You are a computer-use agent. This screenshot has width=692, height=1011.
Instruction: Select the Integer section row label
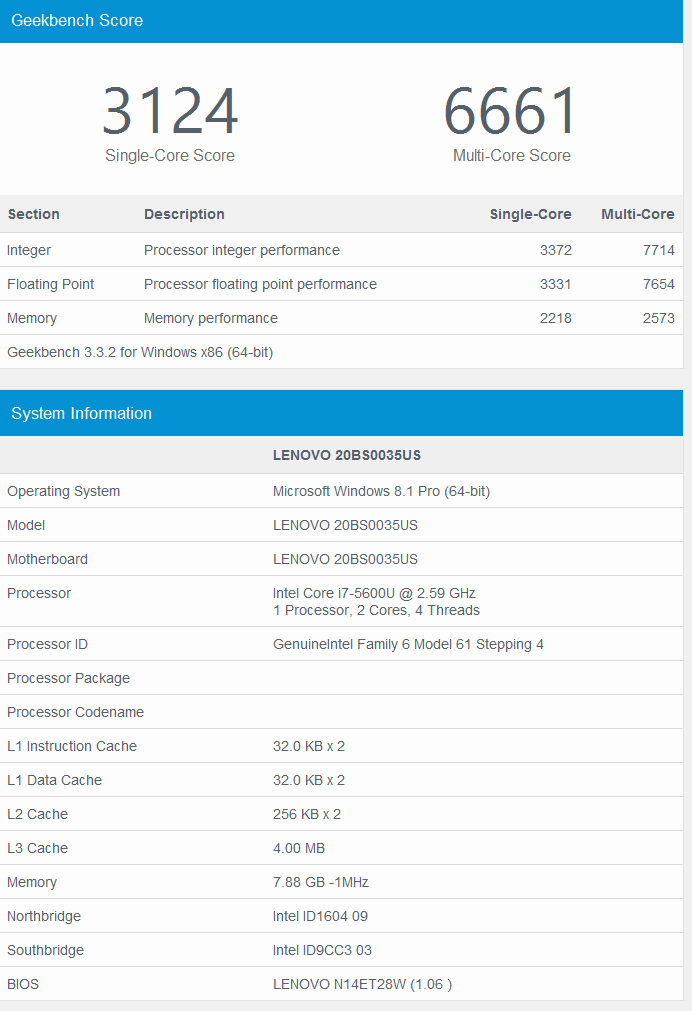point(29,250)
